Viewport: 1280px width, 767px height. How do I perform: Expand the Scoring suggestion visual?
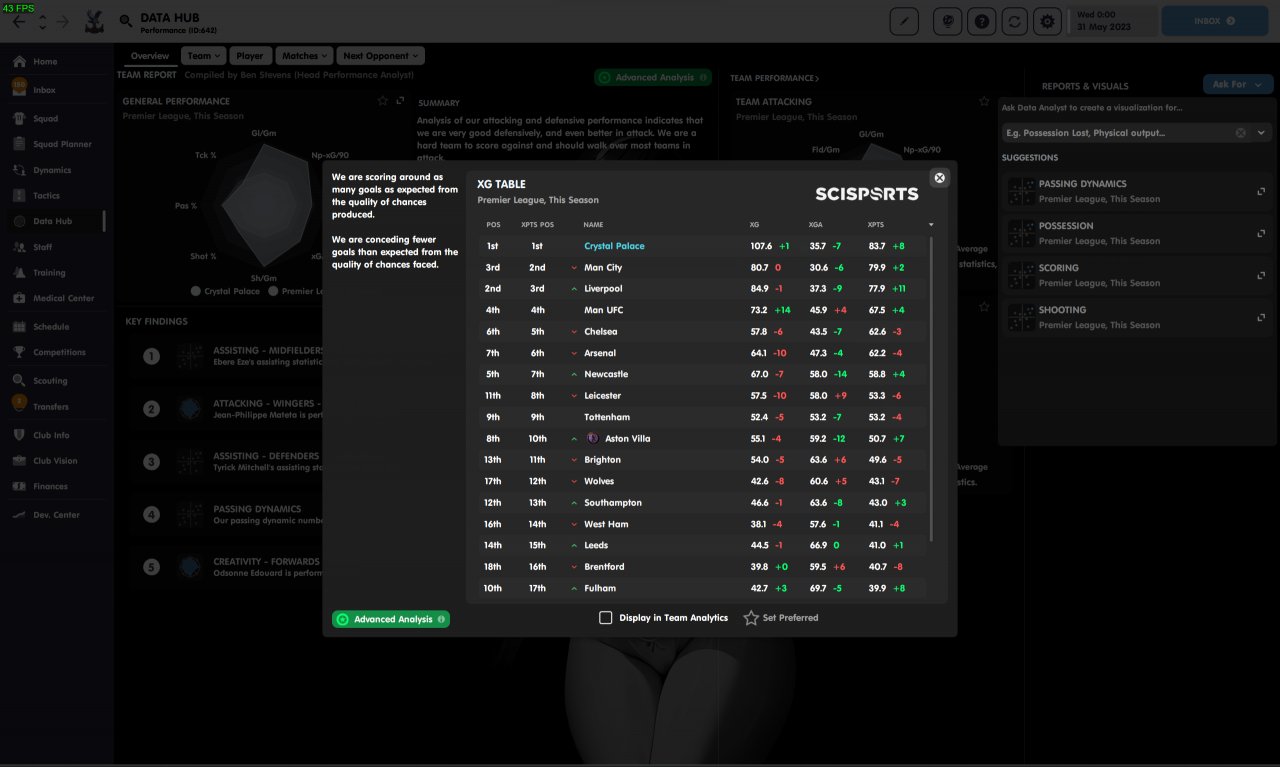[1261, 275]
